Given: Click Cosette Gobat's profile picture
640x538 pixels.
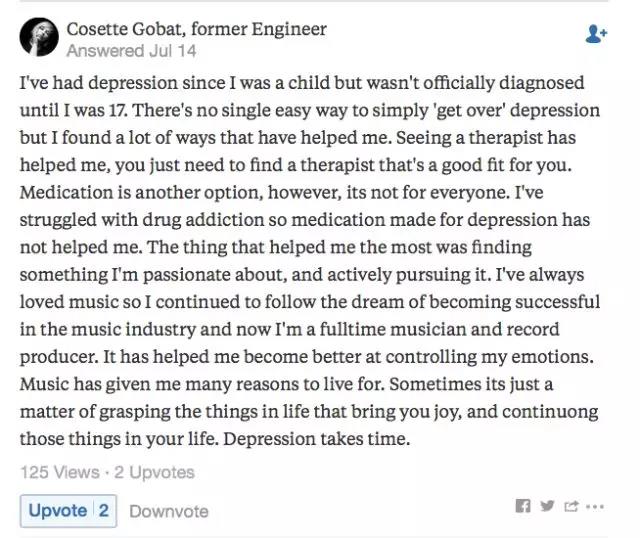Looking at the screenshot, I should (x=39, y=37).
